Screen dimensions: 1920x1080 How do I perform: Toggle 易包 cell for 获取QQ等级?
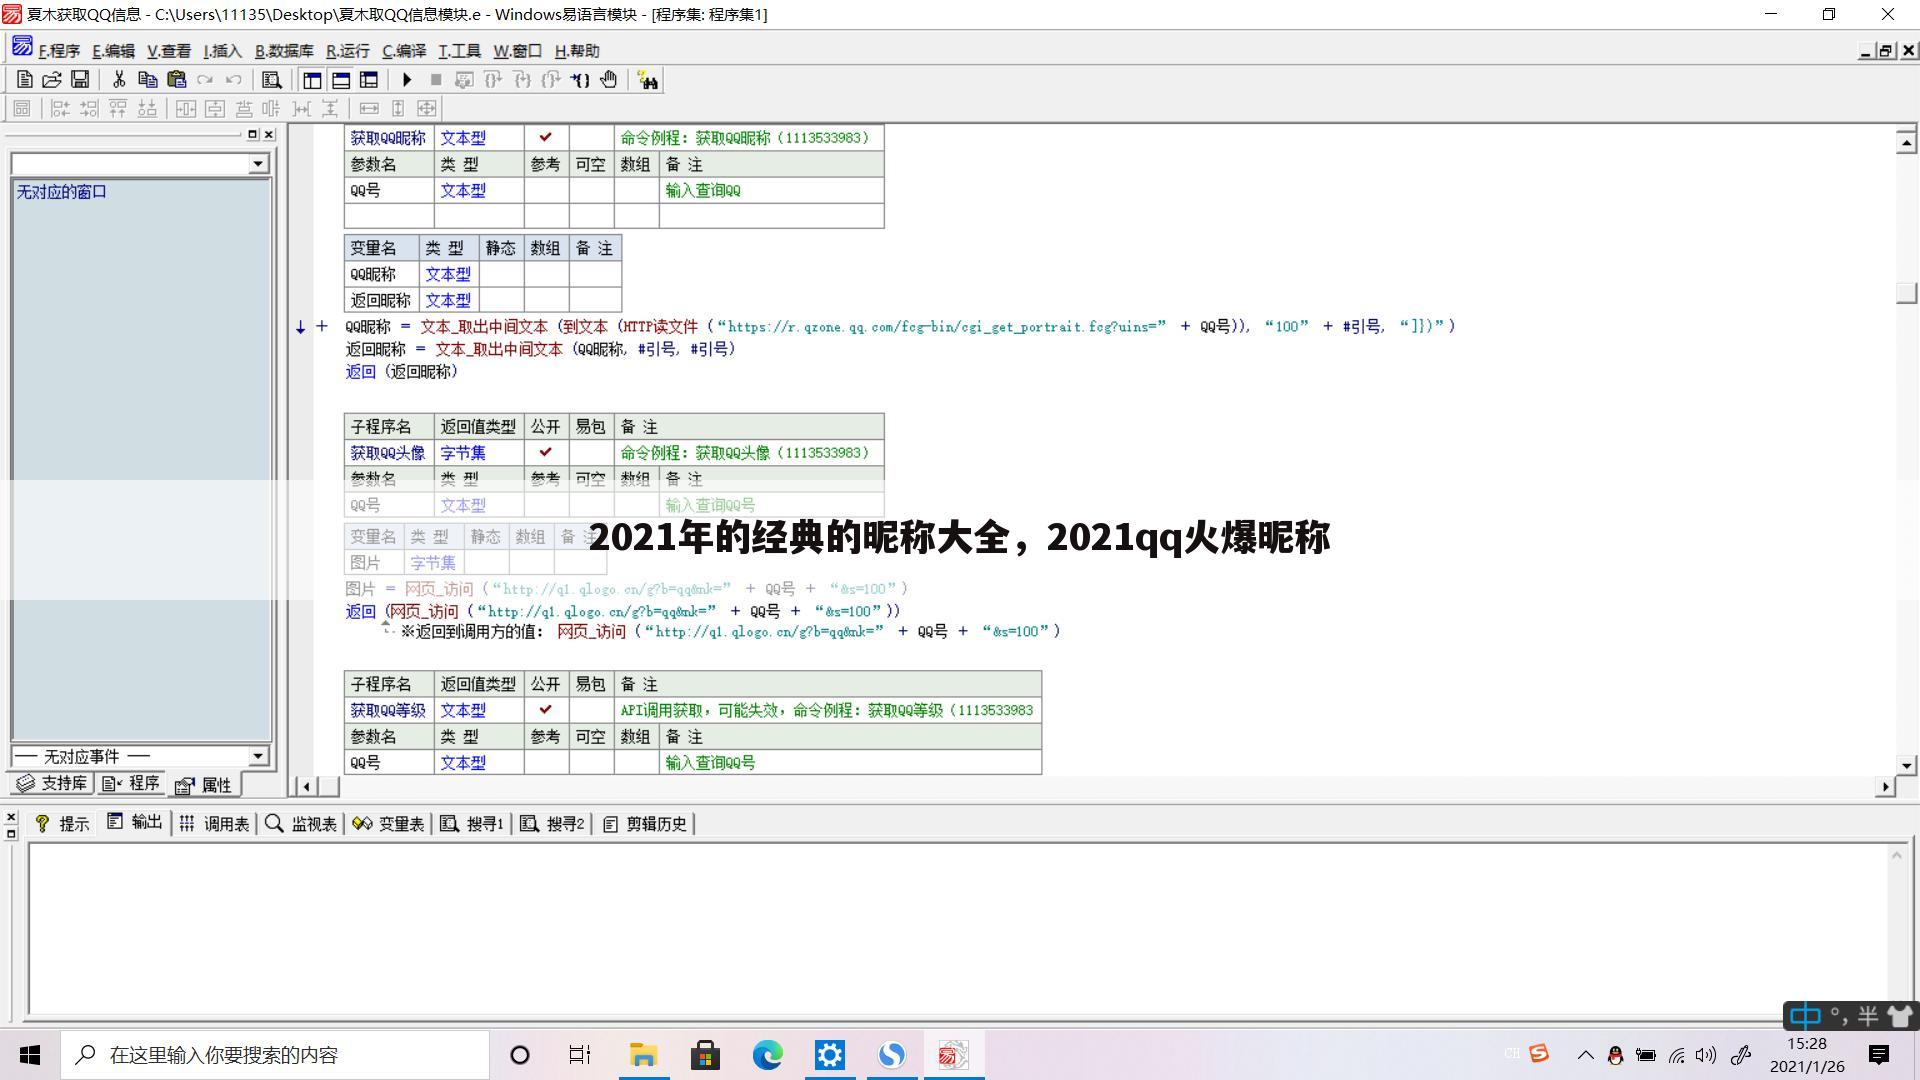pos(591,710)
